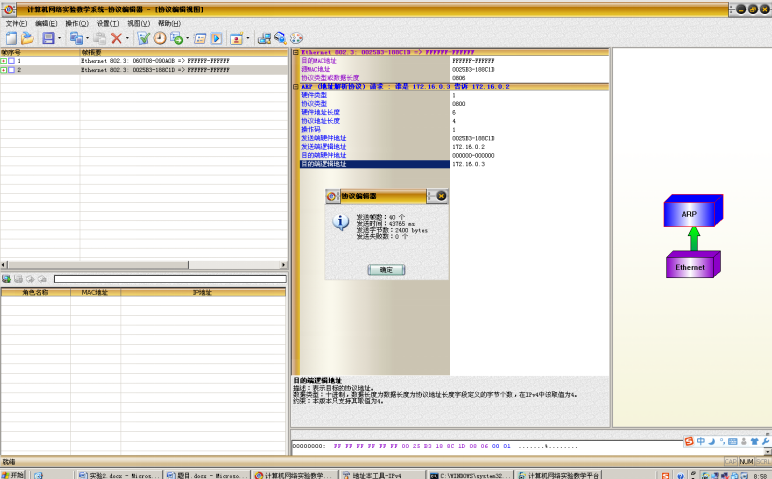Screen dimensions: 772x479
Task: Click the network magnifier search icon
Action: tap(280, 38)
